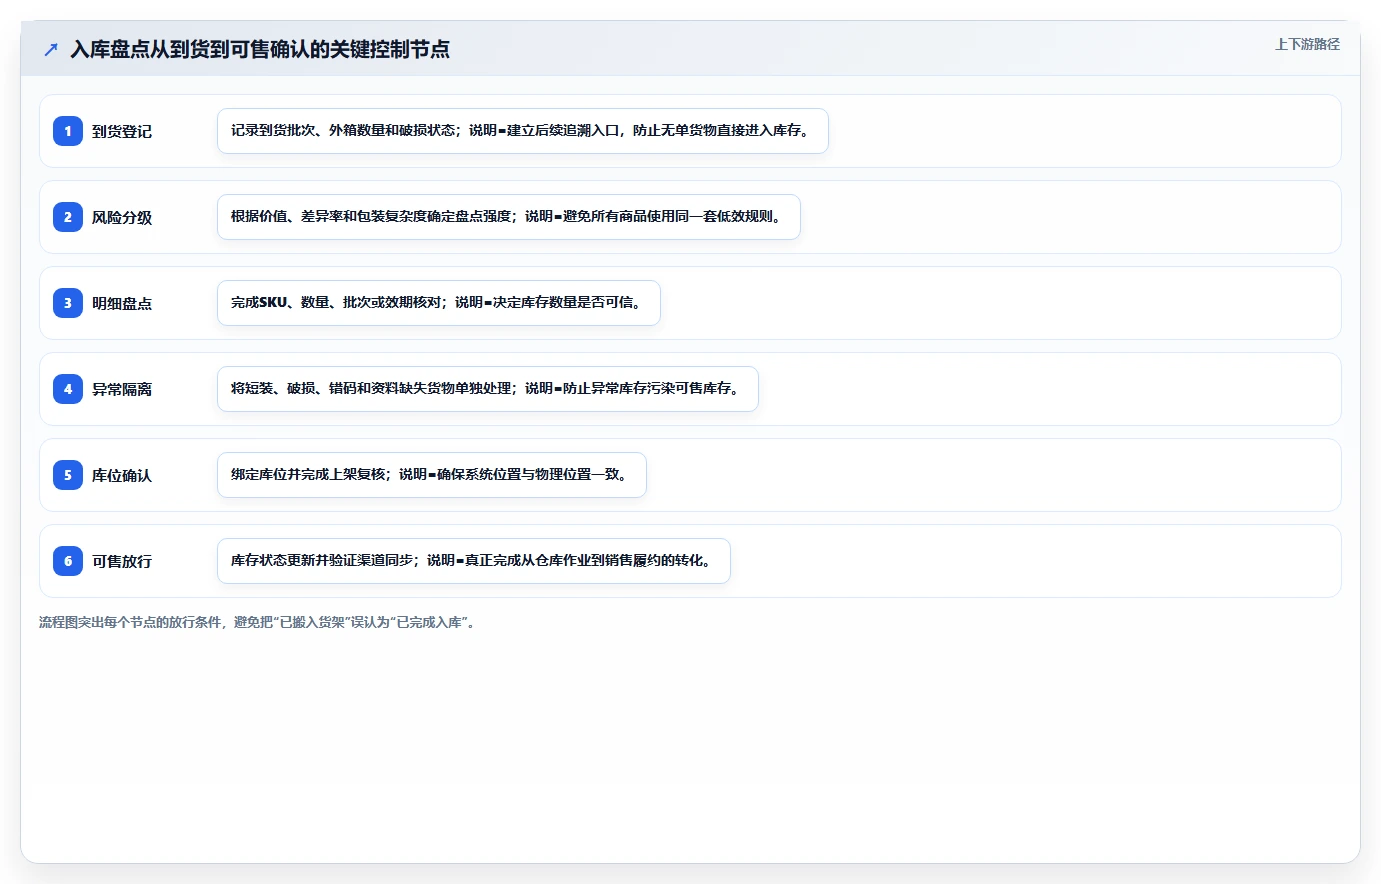Select the 可售放行 step label
The image size is (1381, 884).
(122, 561)
